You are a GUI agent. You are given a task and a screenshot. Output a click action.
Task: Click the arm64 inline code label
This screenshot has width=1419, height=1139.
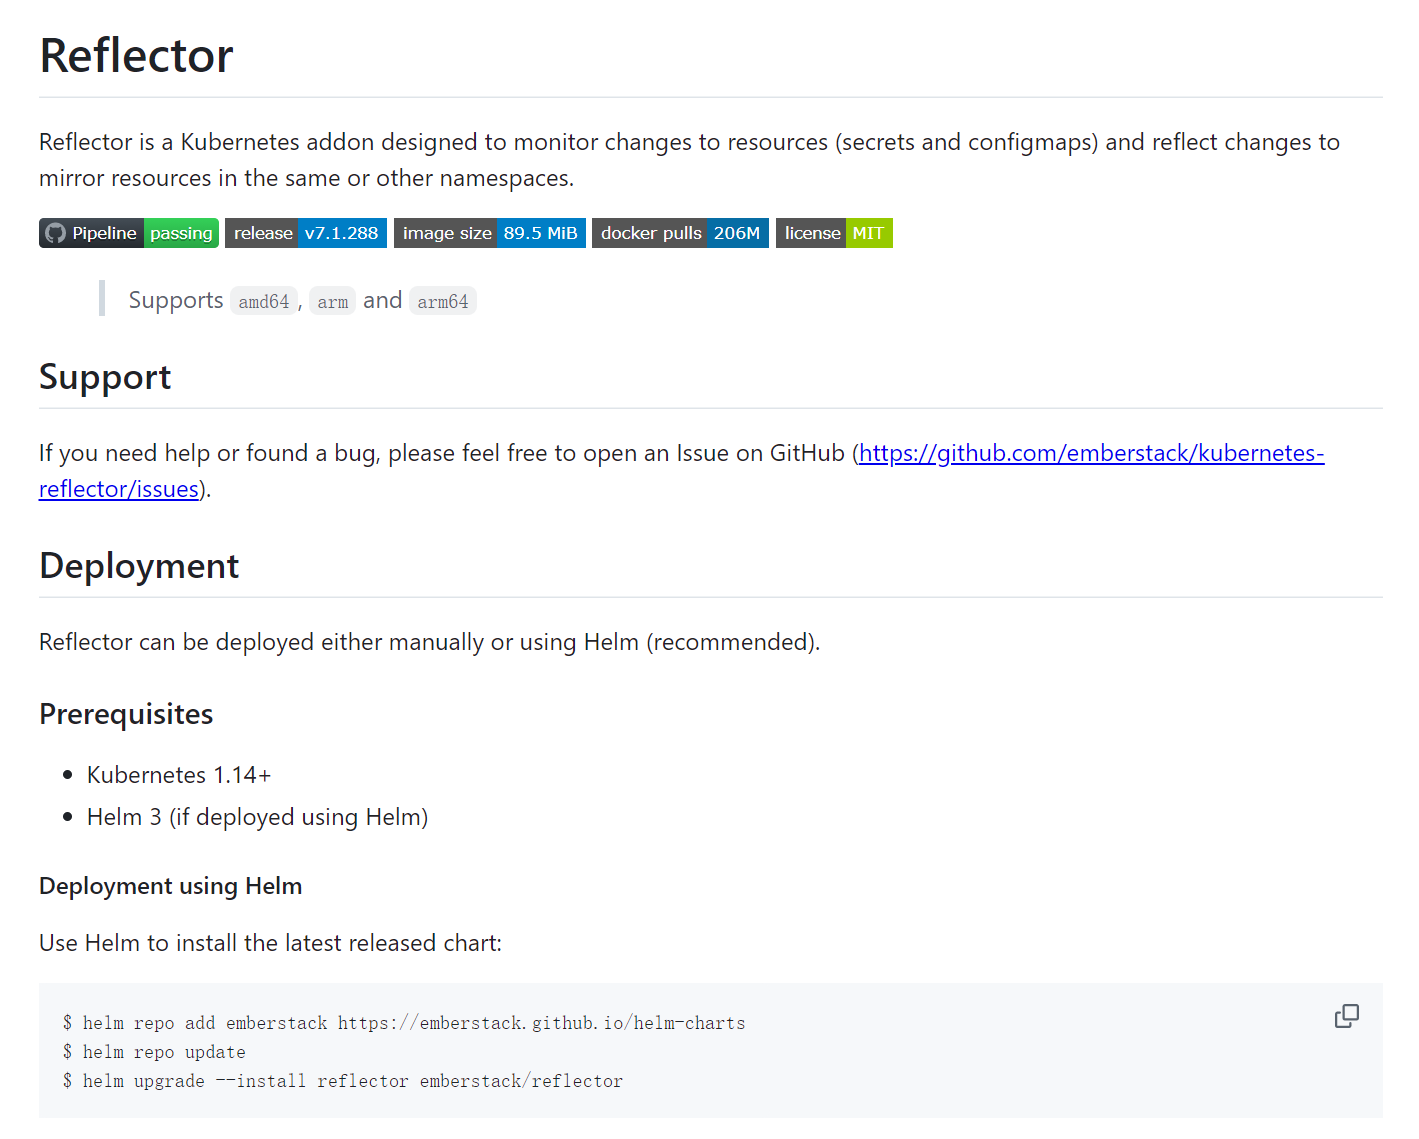coord(443,301)
